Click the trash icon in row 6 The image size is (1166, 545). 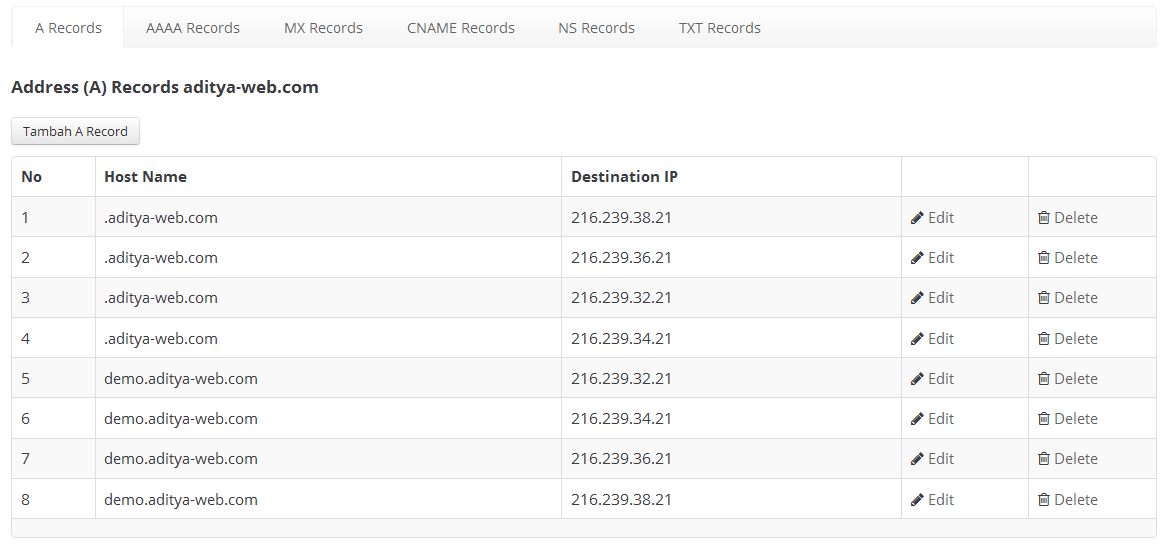(1044, 419)
